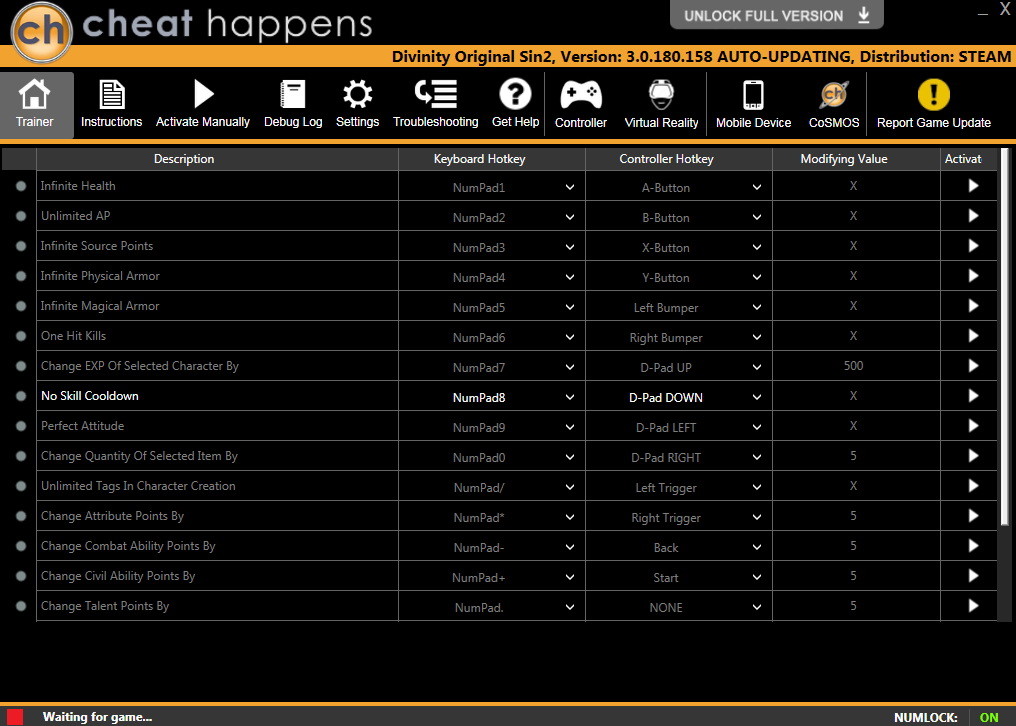
Task: Activate Infinite Magical Armor arrow
Action: point(973,306)
